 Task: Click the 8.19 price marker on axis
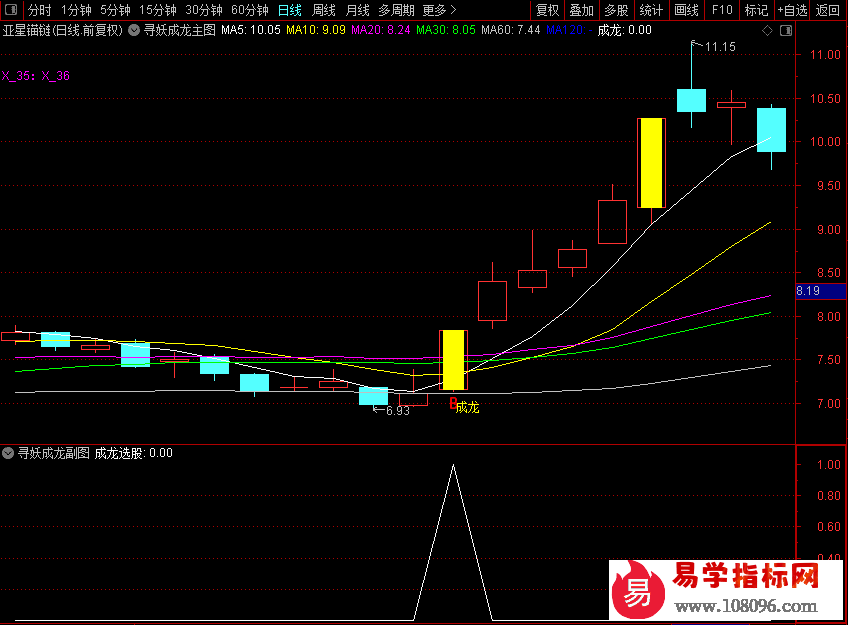(x=808, y=291)
